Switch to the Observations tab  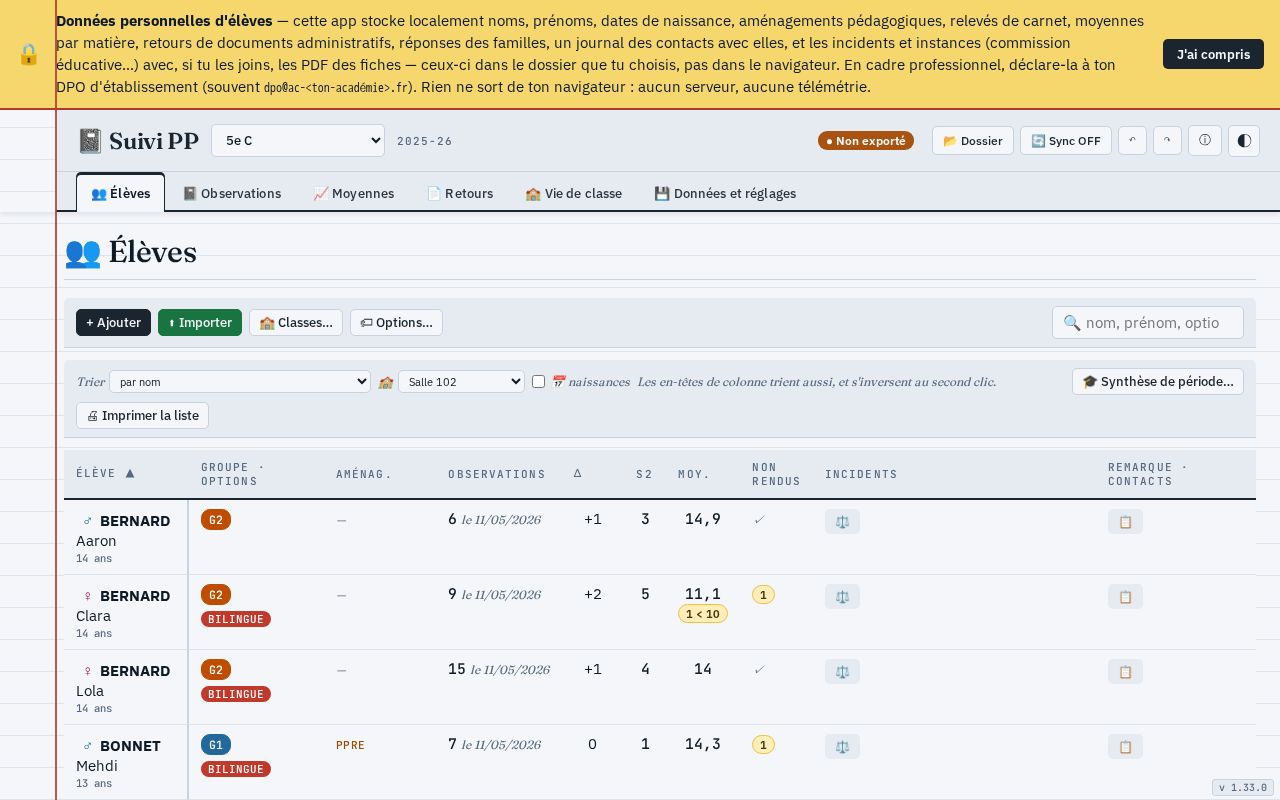[231, 194]
